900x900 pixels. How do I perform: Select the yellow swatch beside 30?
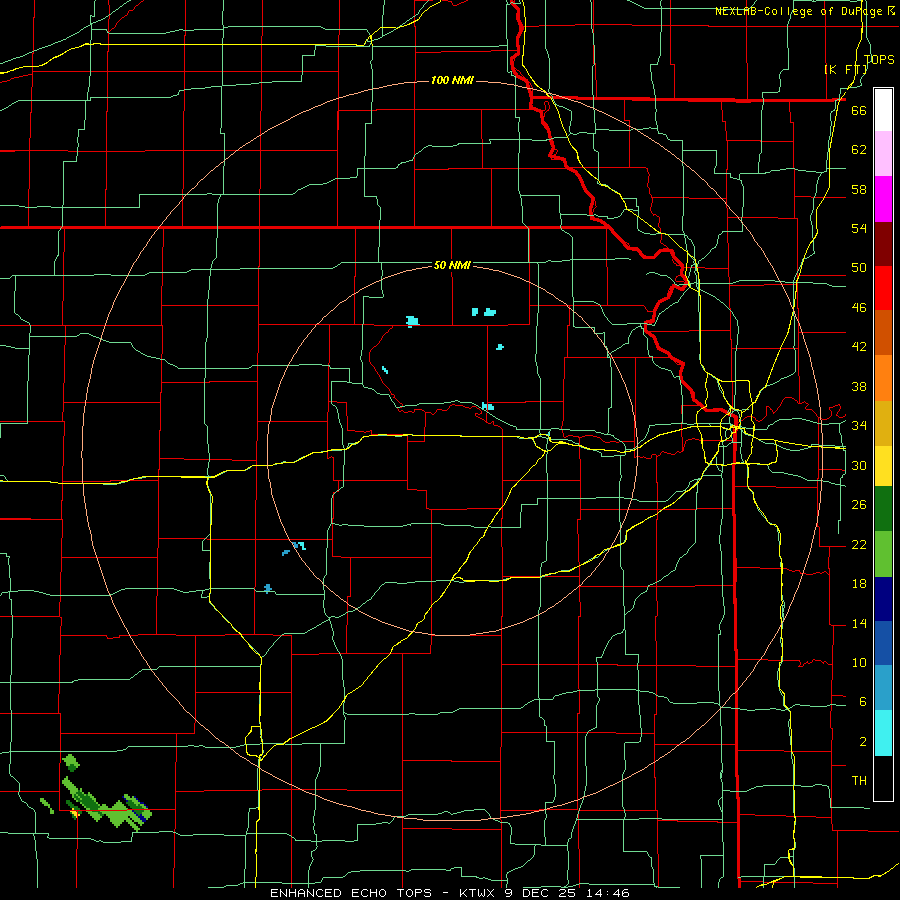[883, 465]
